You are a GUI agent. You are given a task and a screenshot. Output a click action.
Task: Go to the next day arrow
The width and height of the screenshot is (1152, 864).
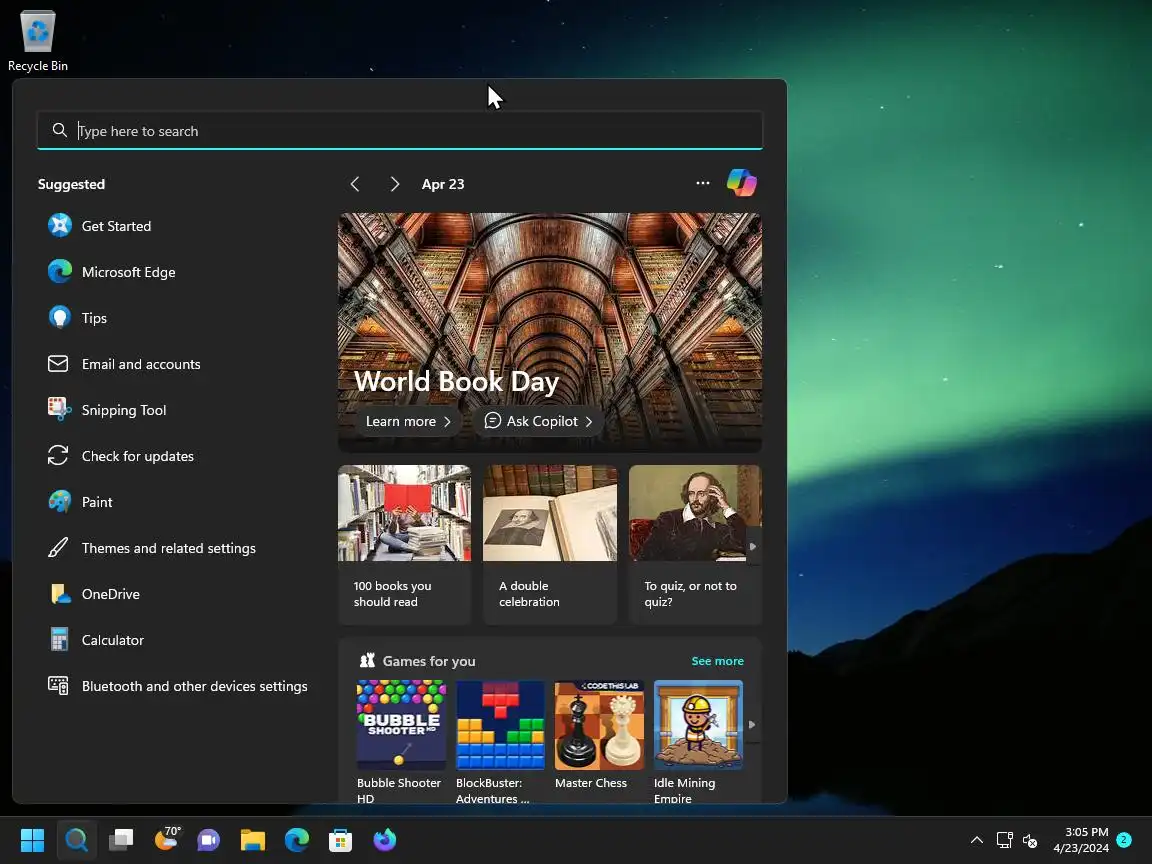(395, 184)
